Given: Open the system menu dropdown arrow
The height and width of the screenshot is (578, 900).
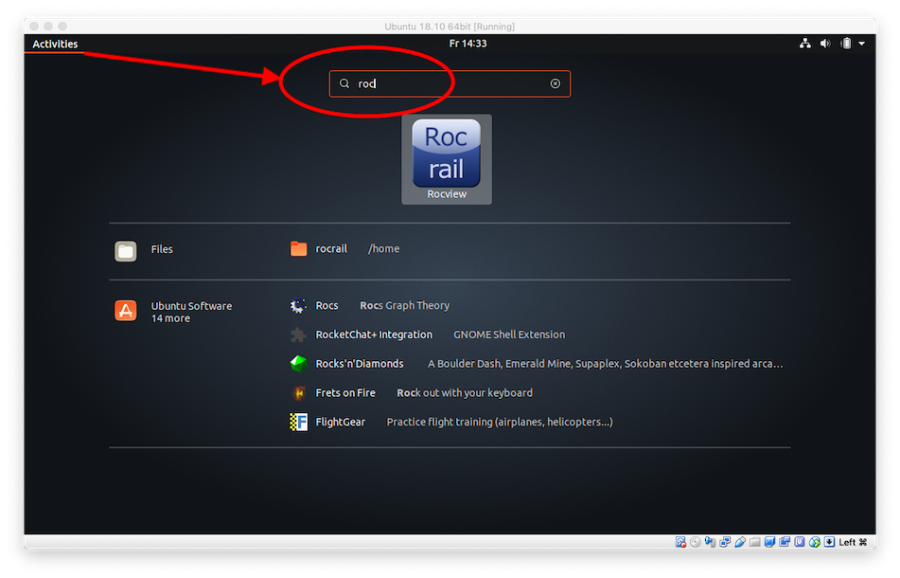Looking at the screenshot, I should [x=862, y=44].
